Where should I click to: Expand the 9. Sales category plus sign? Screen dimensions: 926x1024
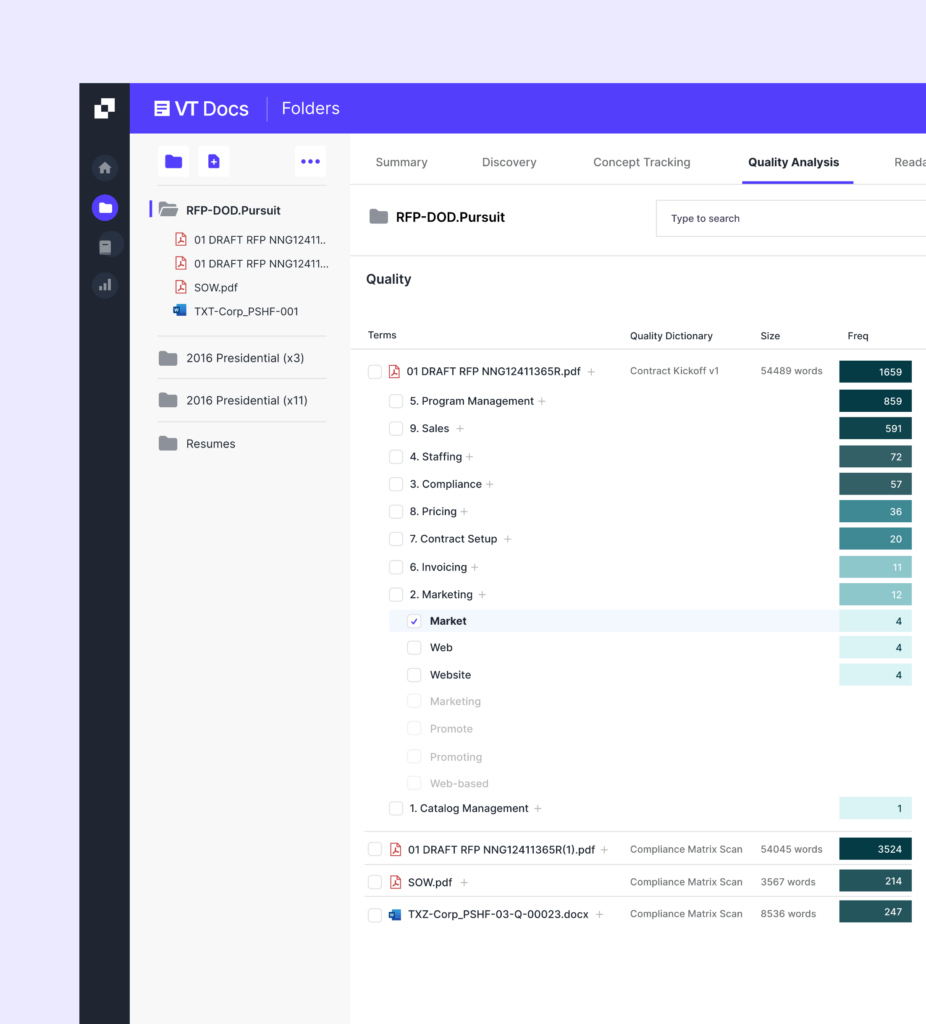460,429
